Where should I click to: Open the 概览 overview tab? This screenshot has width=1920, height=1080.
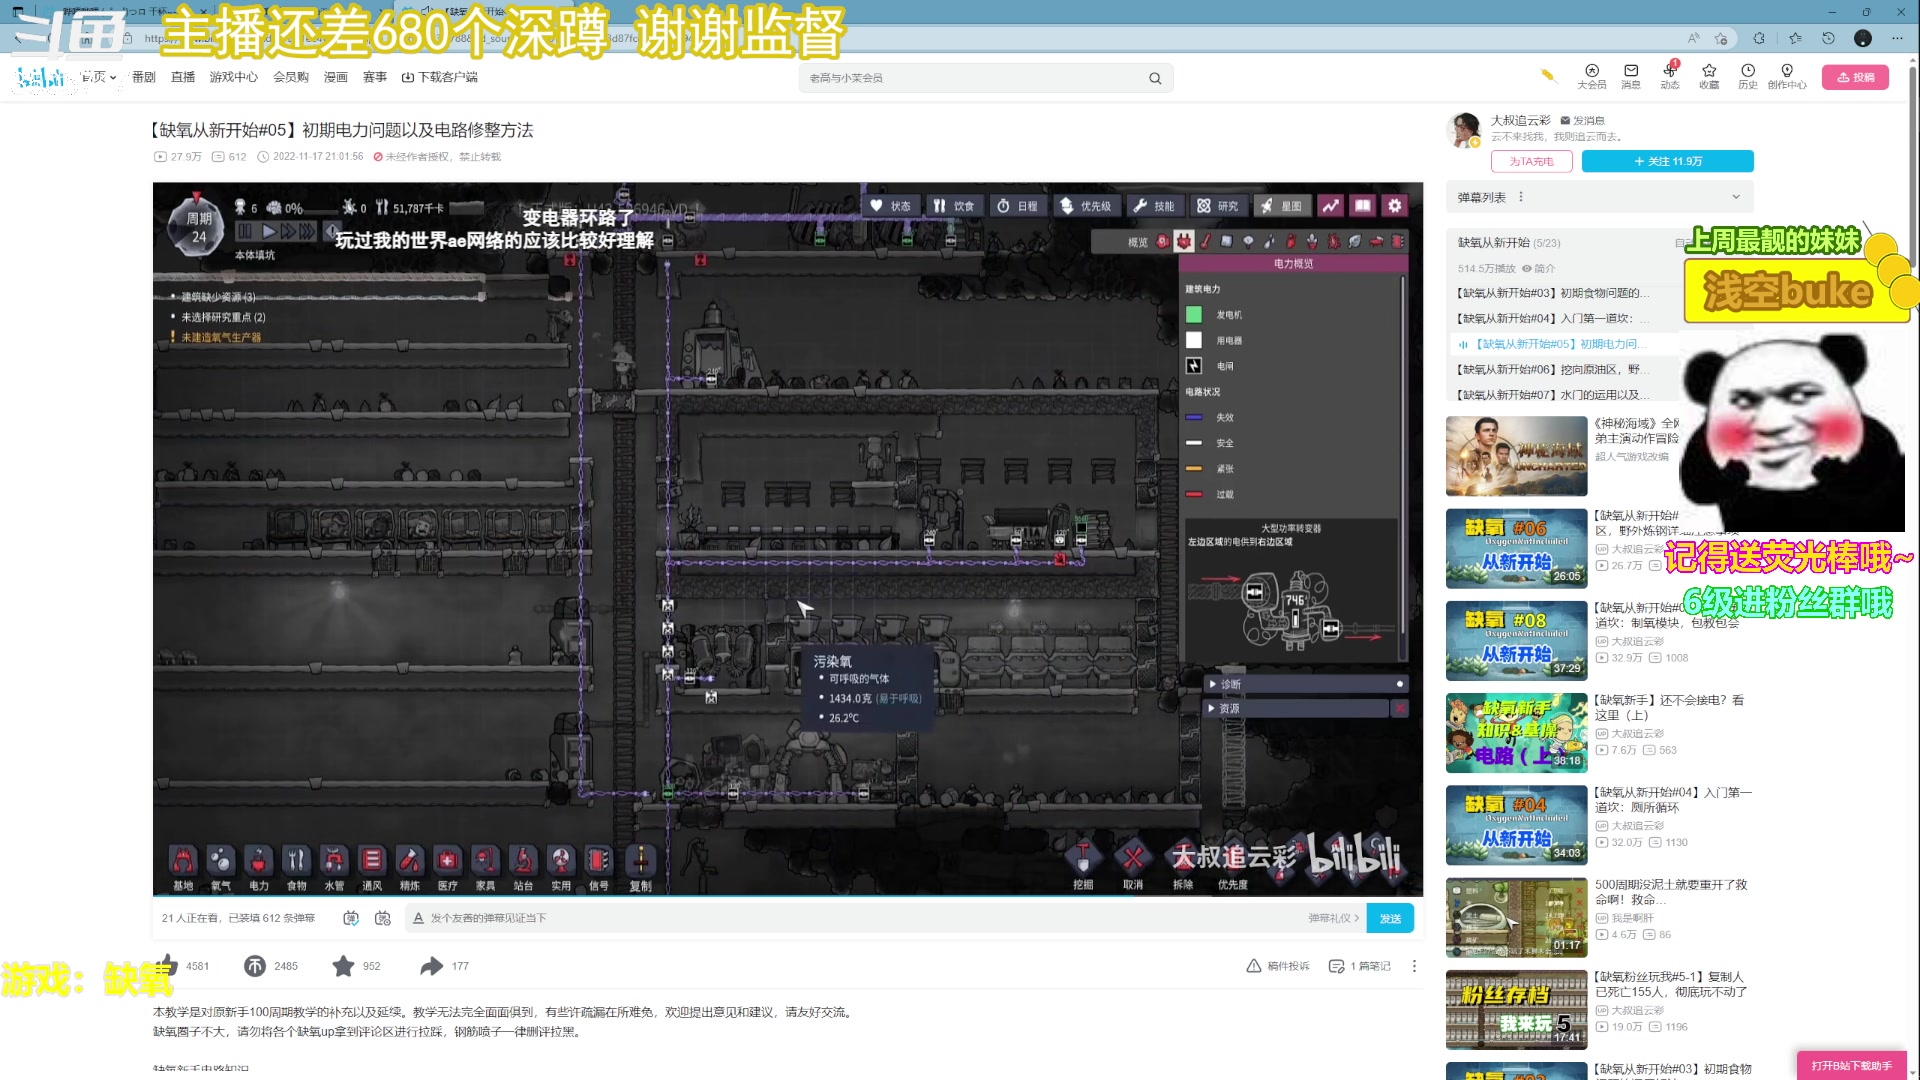point(1136,242)
